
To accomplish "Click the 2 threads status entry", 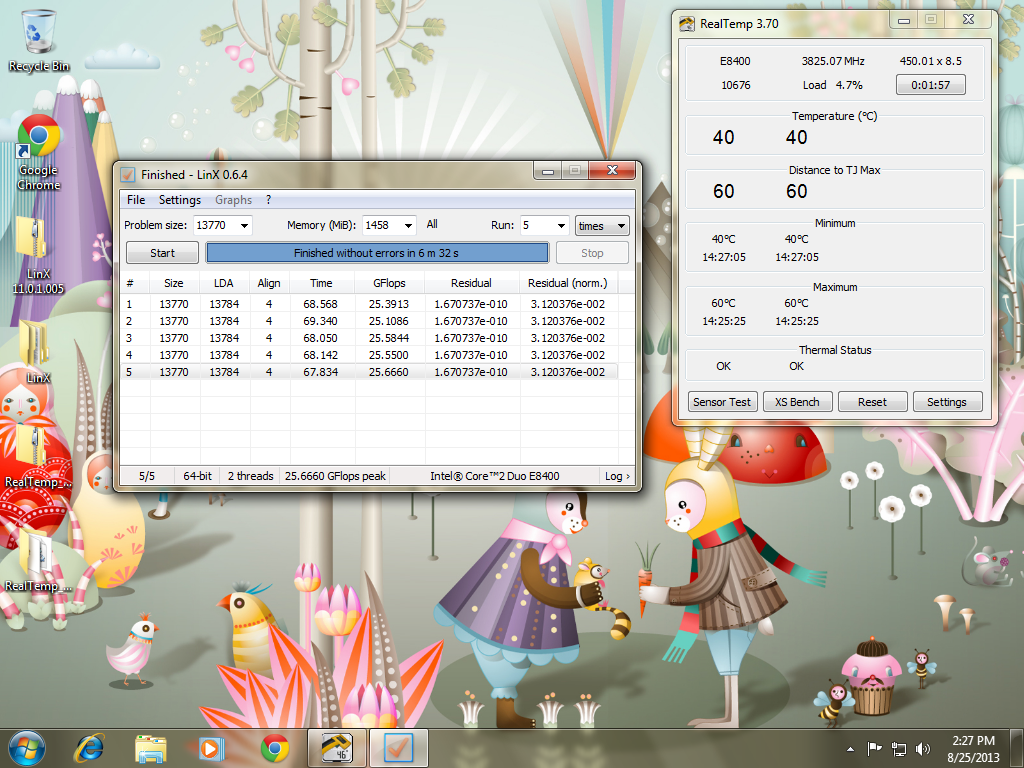I will [x=250, y=476].
